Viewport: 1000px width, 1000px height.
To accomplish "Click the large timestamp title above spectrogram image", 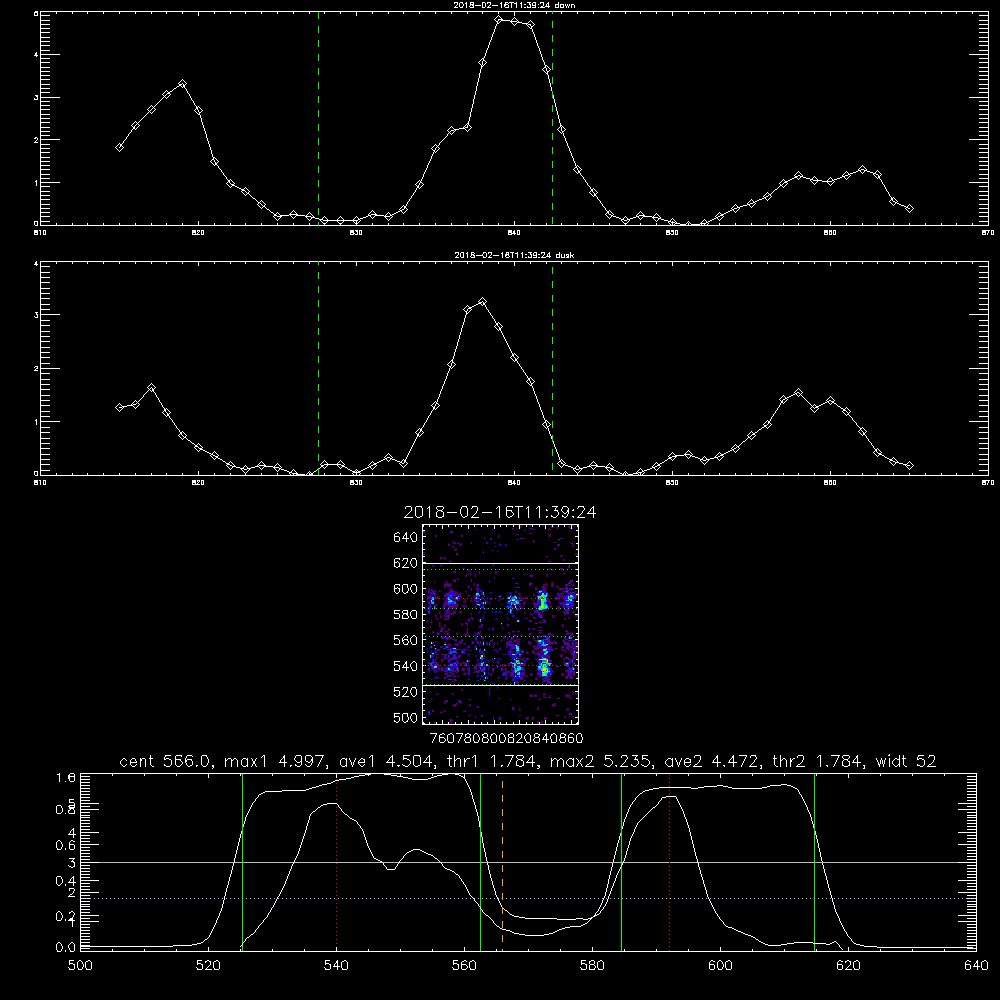I will tap(500, 512).
